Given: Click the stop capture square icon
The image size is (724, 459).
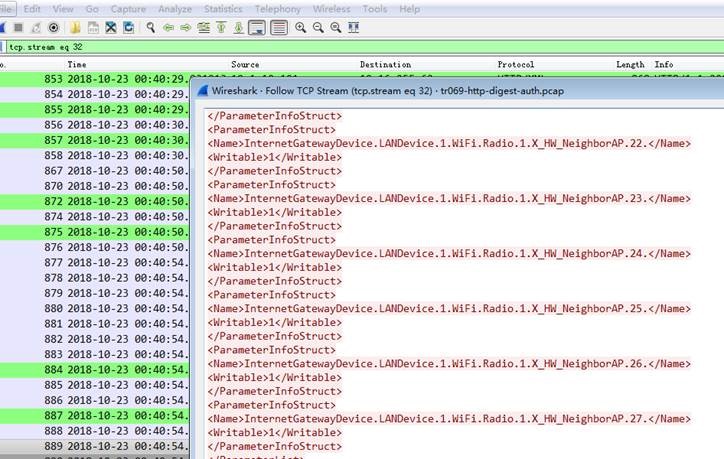Looking at the screenshot, I should pos(17,27).
